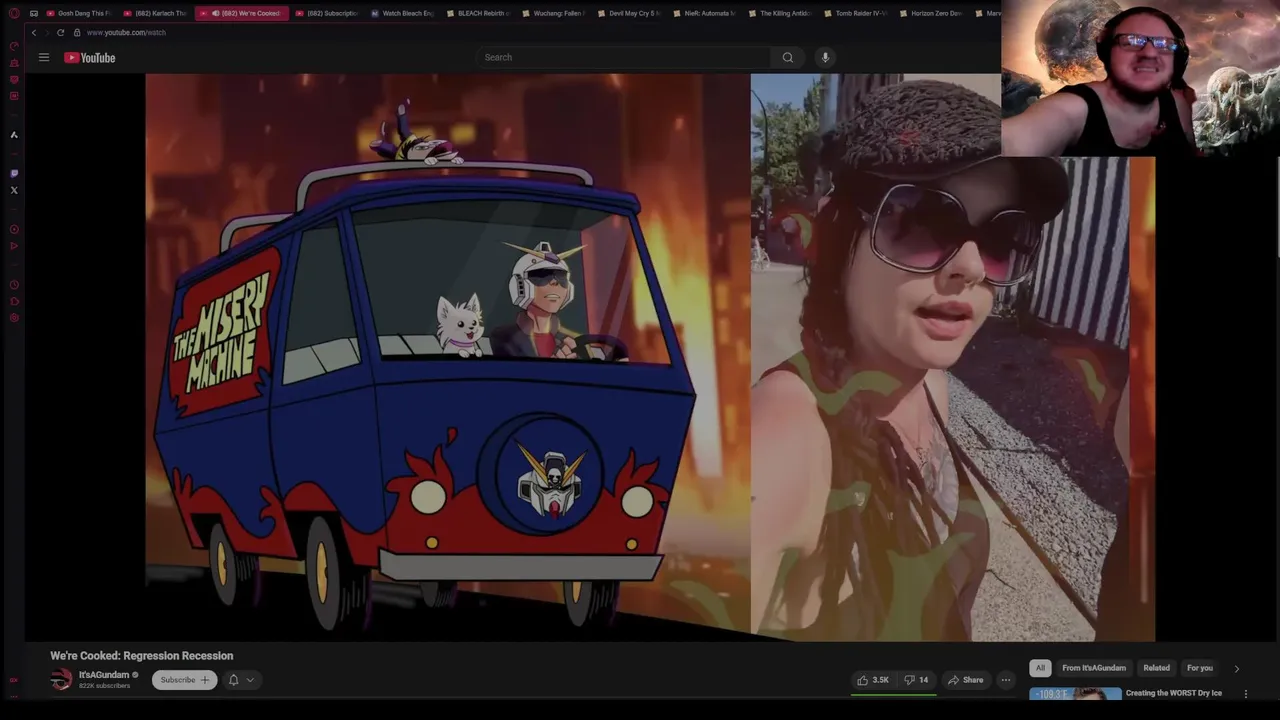Select the Related filter chip
Viewport: 1280px width, 720px height.
point(1156,668)
